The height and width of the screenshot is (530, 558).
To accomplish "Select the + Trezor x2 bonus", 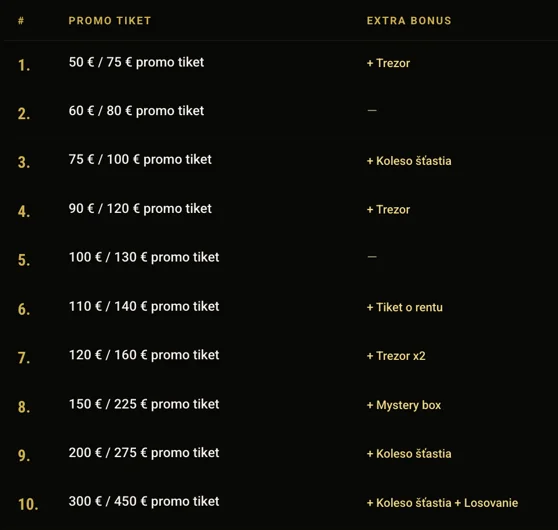I will point(396,356).
